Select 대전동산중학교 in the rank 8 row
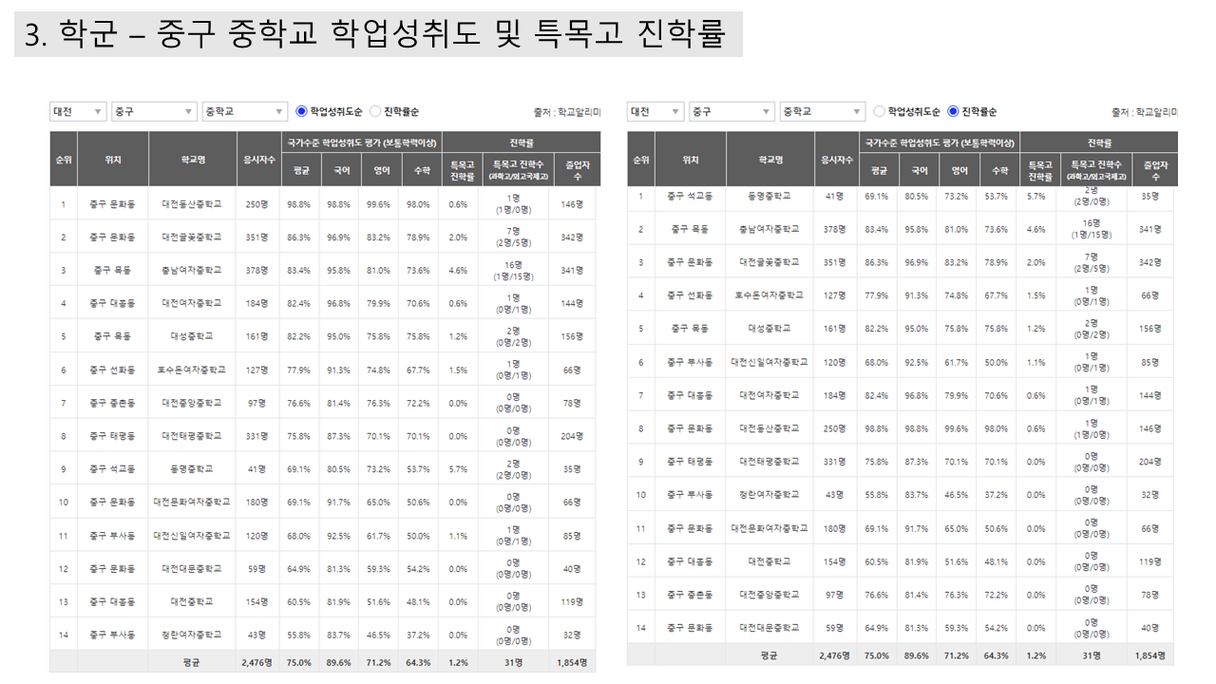Image resolution: width=1216 pixels, height=684 pixels. [x=770, y=428]
